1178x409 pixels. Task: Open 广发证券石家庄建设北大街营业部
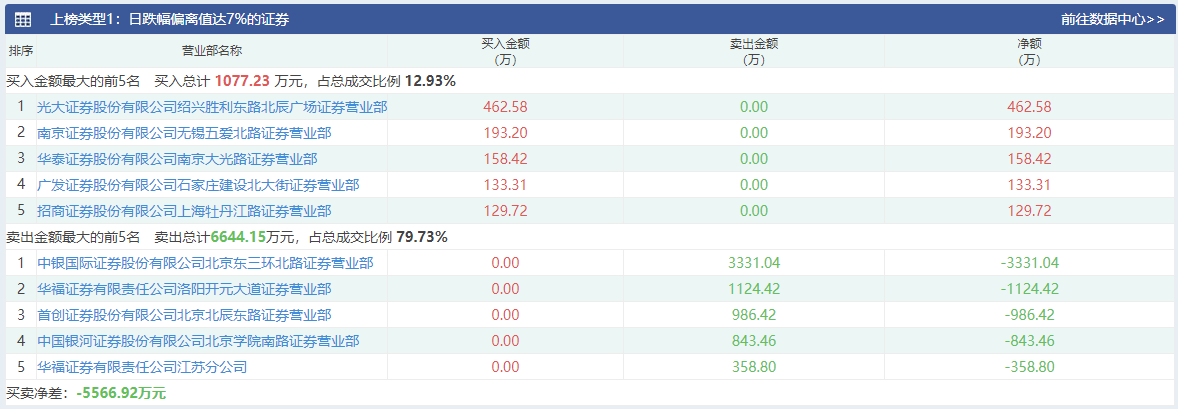[198, 185]
